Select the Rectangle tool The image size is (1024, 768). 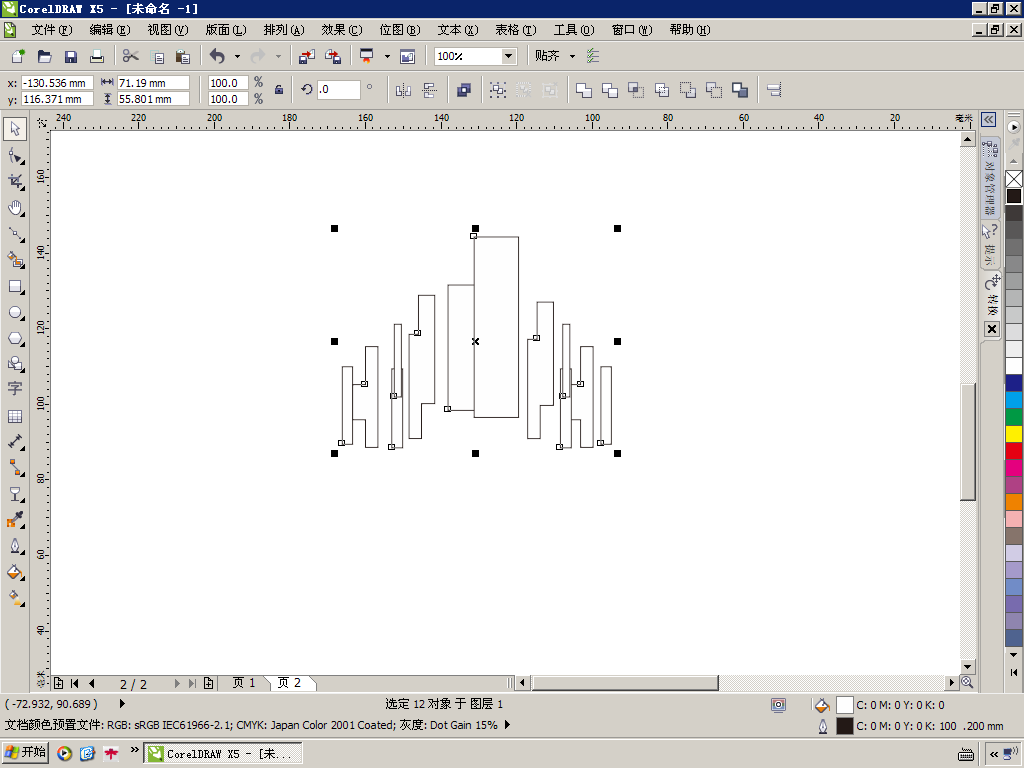point(15,286)
